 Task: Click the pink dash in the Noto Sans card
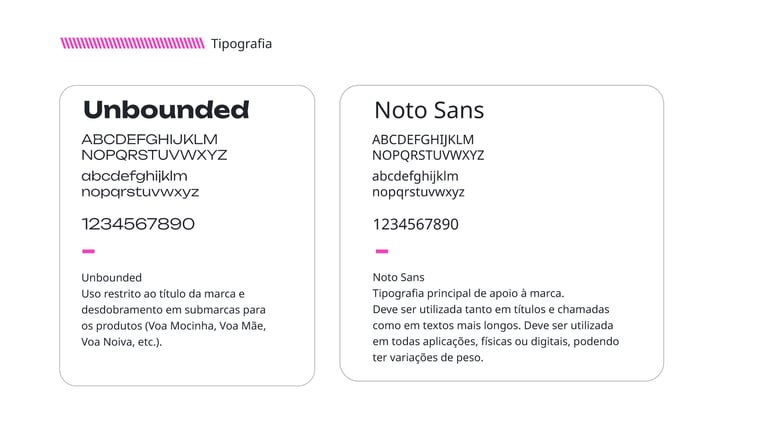[x=381, y=251]
